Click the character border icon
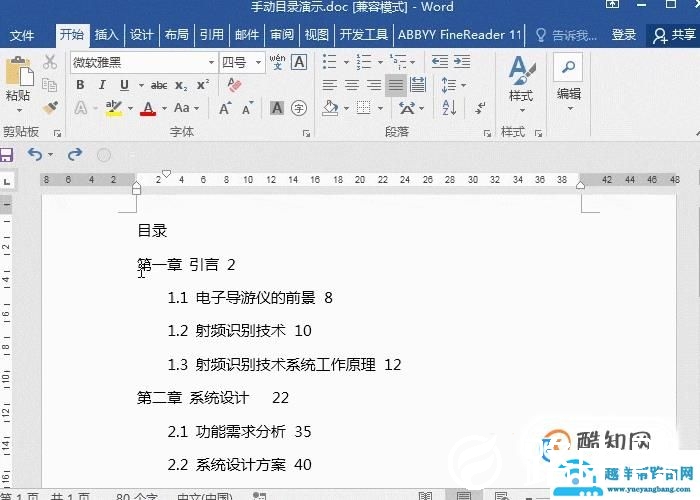The image size is (700, 500). click(299, 62)
